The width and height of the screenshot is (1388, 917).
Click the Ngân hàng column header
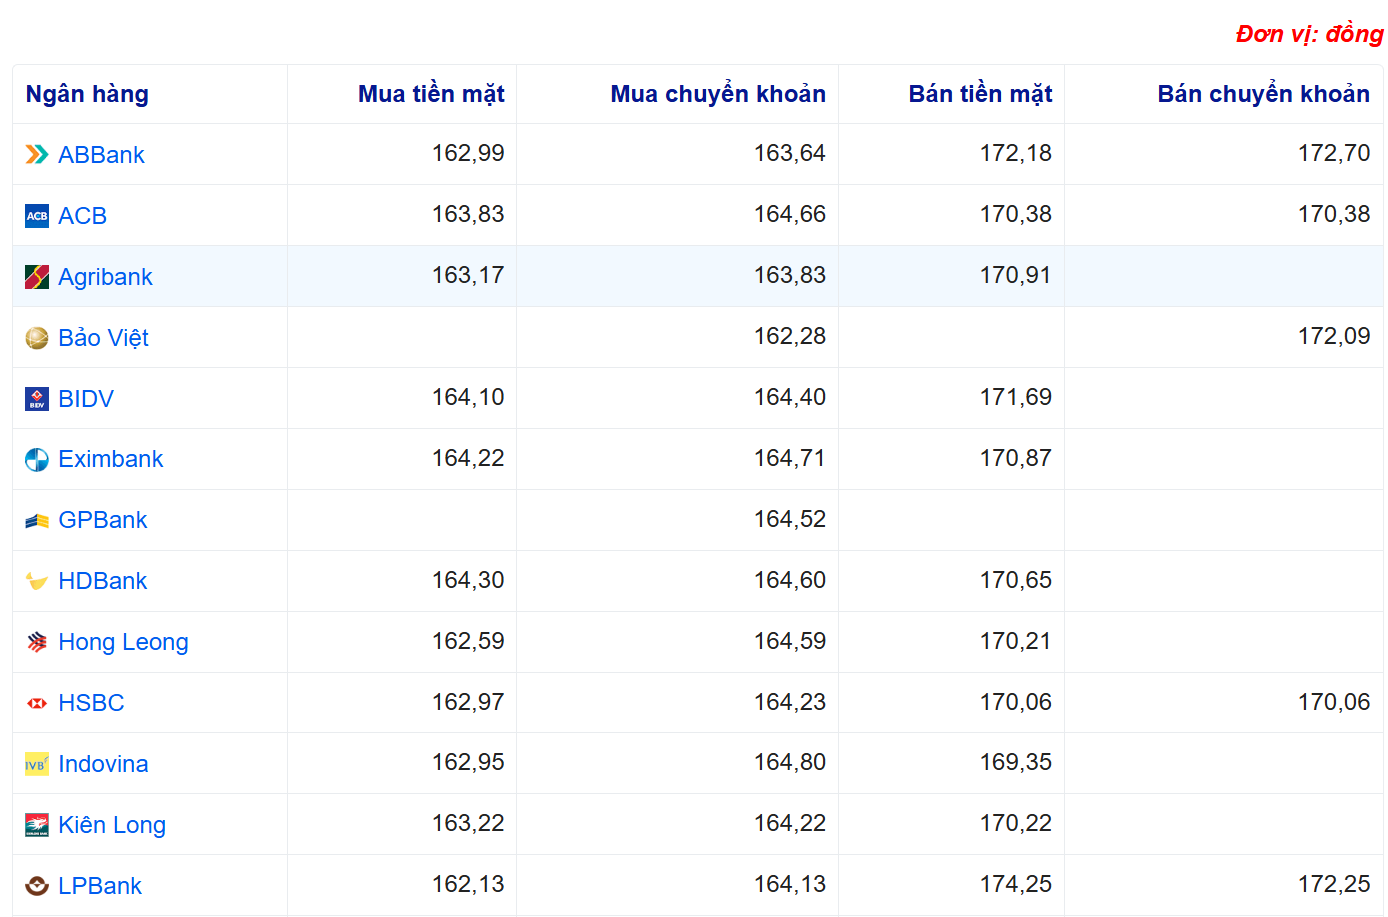coord(87,94)
